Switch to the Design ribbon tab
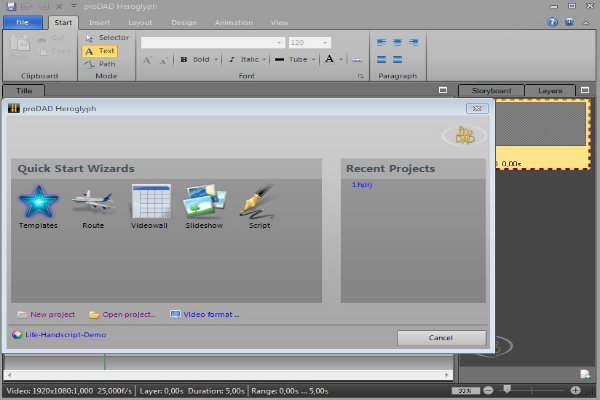The width and height of the screenshot is (600, 400). (x=184, y=23)
